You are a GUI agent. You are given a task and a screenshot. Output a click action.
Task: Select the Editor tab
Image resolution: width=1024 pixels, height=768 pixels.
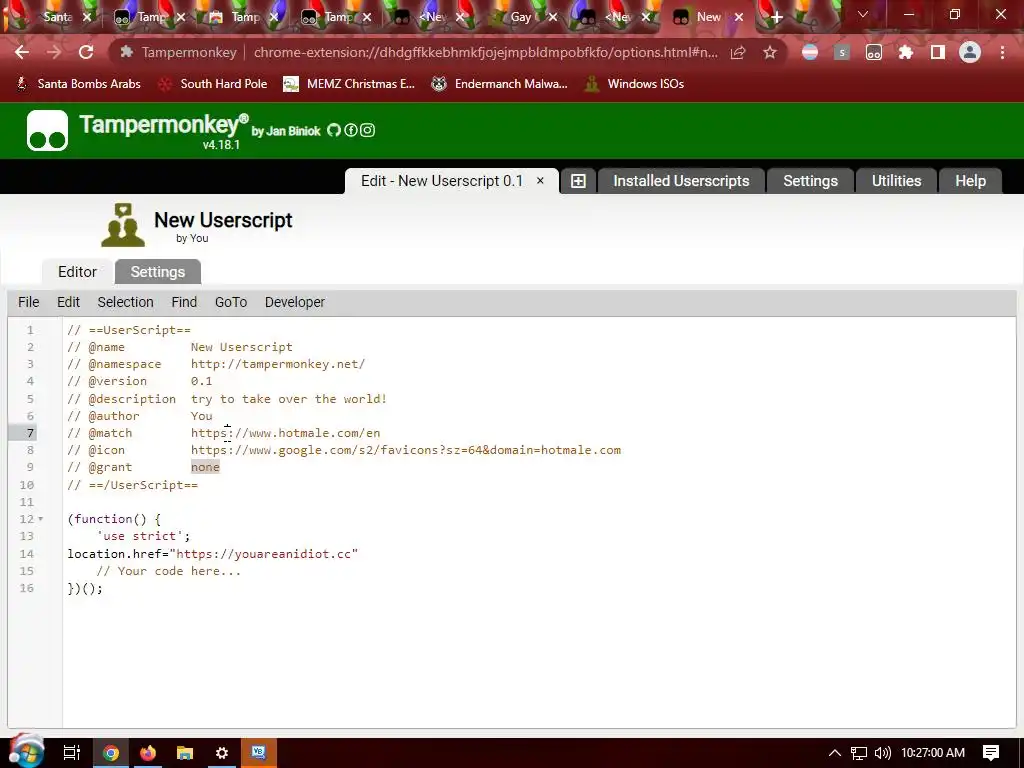pos(77,272)
